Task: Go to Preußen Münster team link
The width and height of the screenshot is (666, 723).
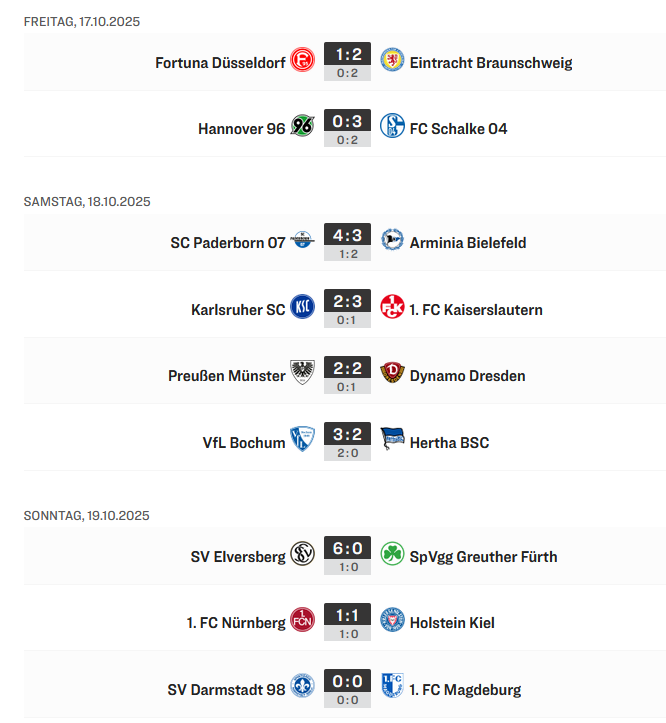Action: click(x=226, y=376)
